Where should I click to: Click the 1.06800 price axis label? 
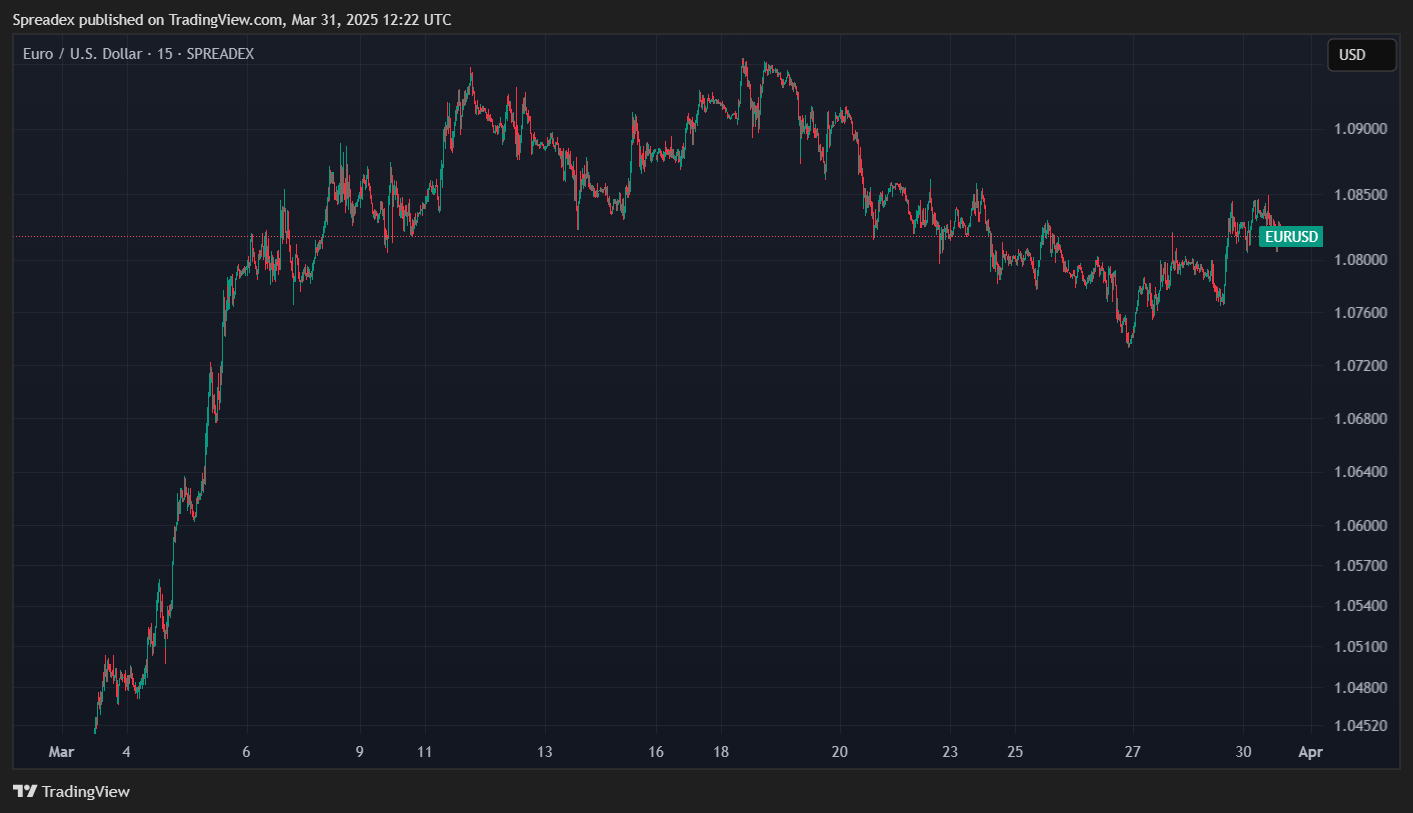[x=1360, y=418]
